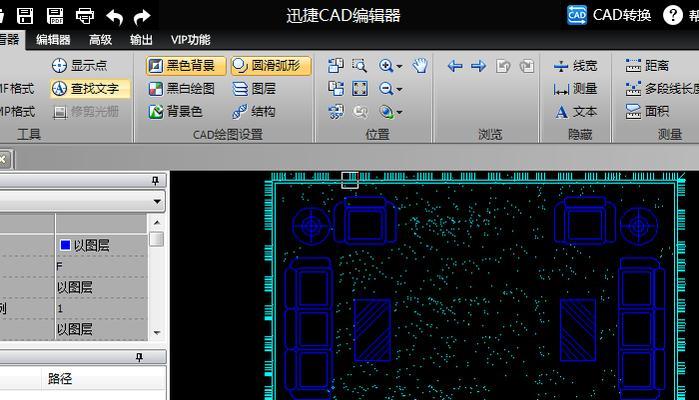Open the VIP功能 tab

point(190,40)
